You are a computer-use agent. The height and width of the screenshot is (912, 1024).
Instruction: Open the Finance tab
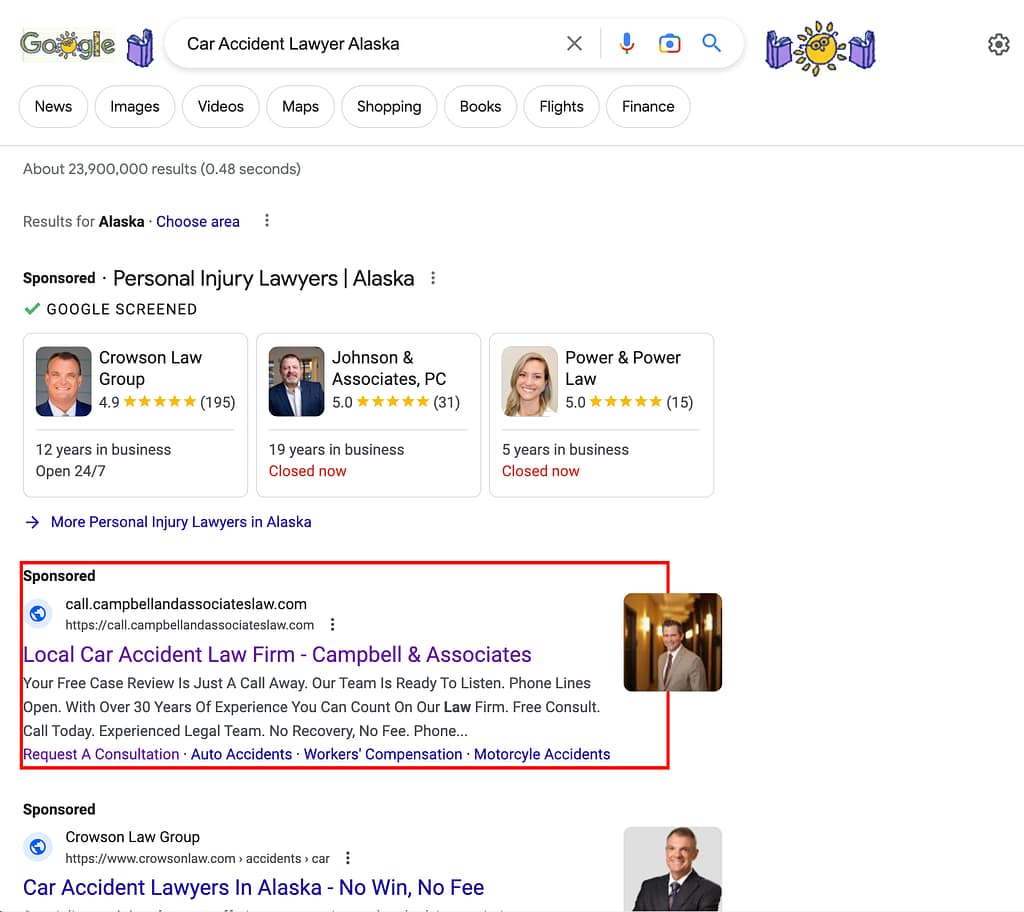click(648, 106)
